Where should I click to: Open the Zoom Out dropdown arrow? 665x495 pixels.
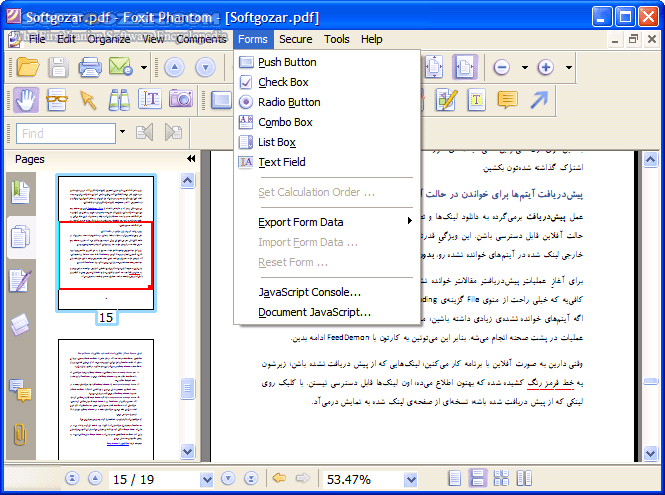[x=525, y=67]
